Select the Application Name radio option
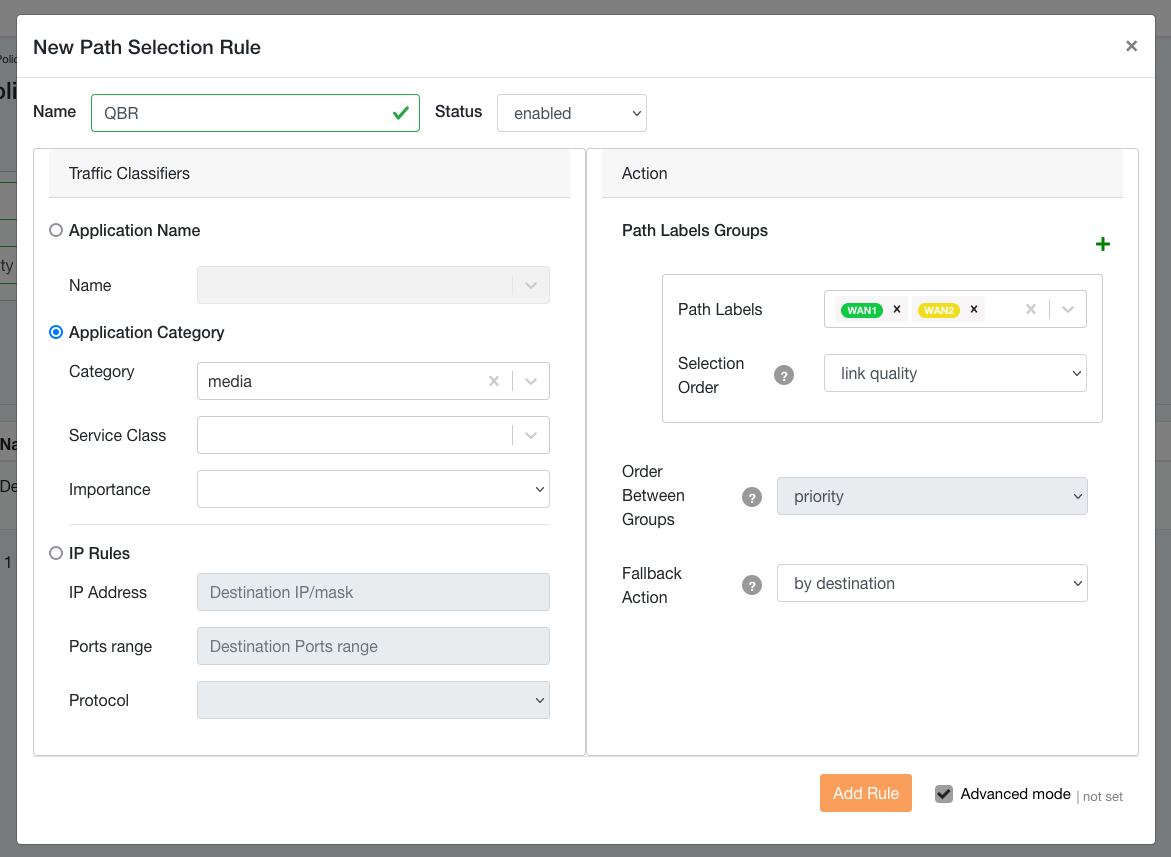1171x857 pixels. 56,231
